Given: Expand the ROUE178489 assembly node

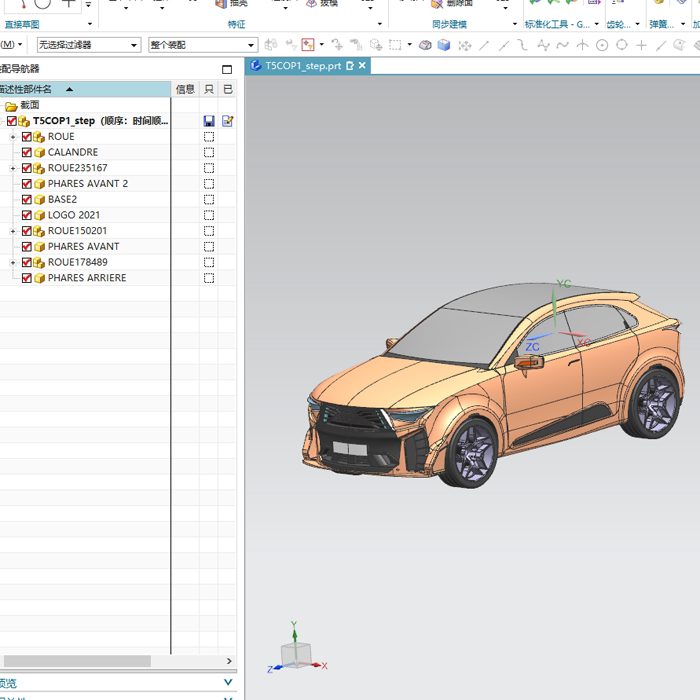Looking at the screenshot, I should [x=13, y=262].
